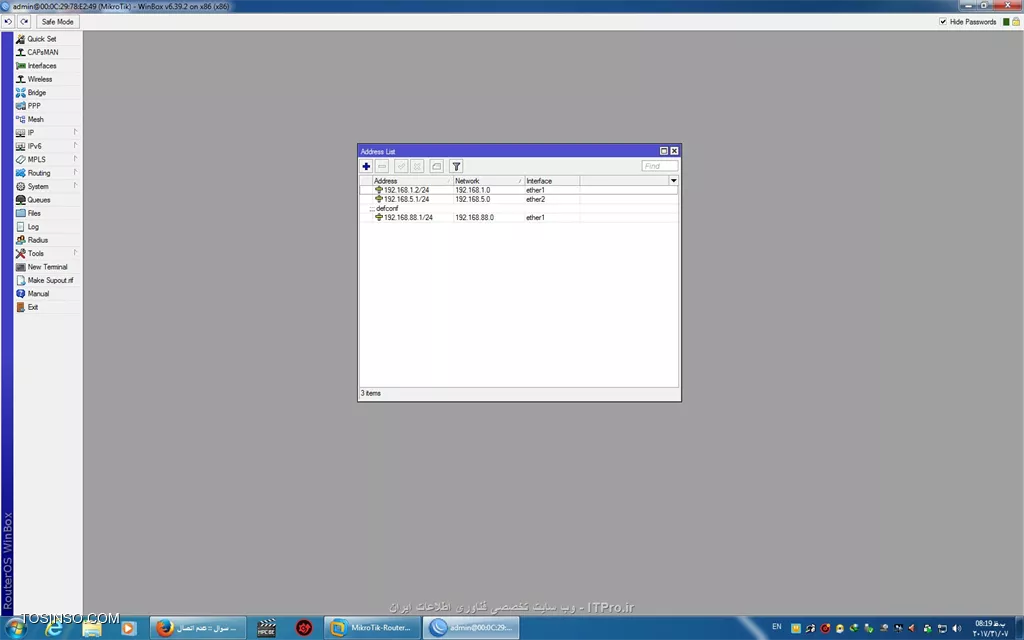Open the Interfaces menu item
The image size is (1024, 640).
point(42,66)
